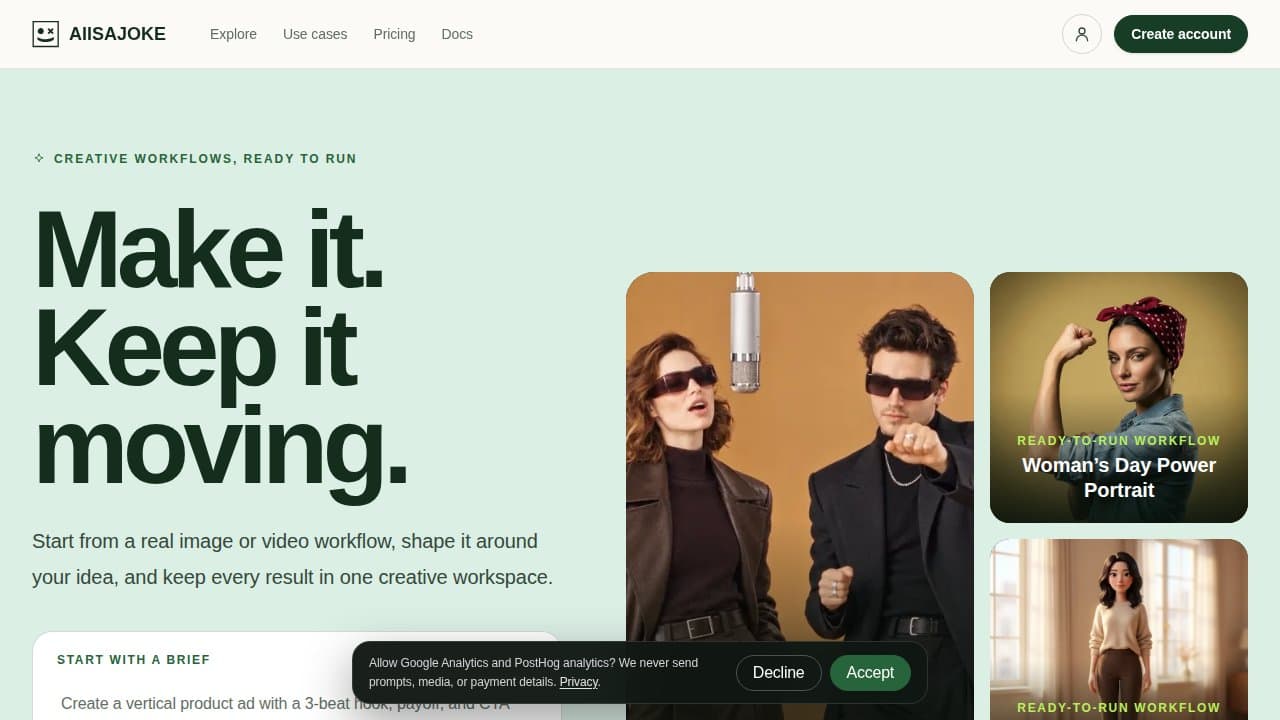Open the Docs link in navigation
1280x720 pixels.
(457, 34)
